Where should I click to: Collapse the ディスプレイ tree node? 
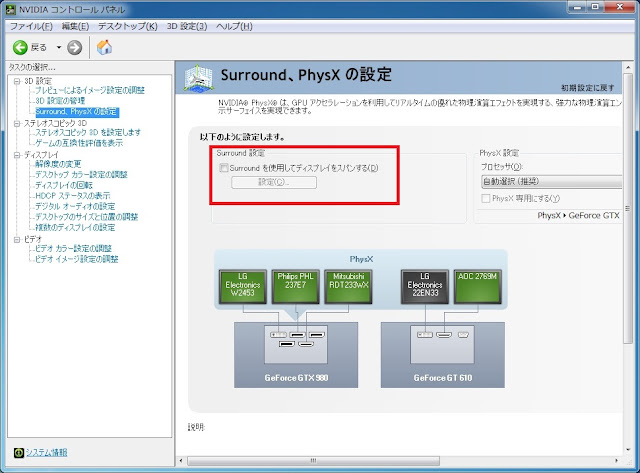[x=17, y=155]
